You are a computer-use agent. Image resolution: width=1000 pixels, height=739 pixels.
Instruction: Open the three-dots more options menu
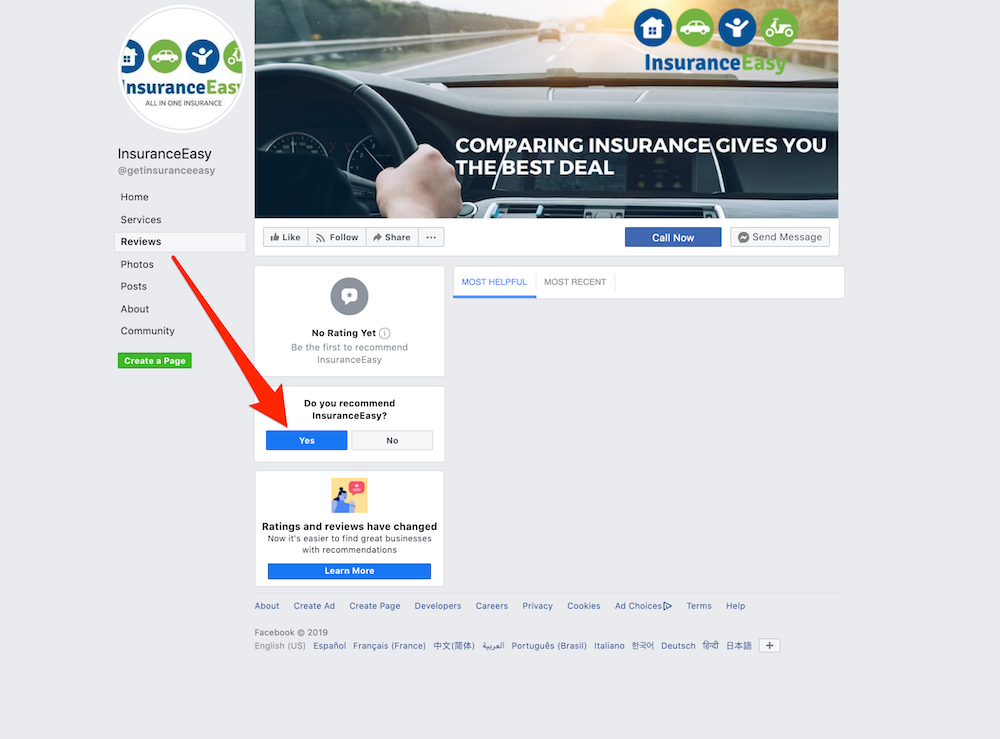431,237
